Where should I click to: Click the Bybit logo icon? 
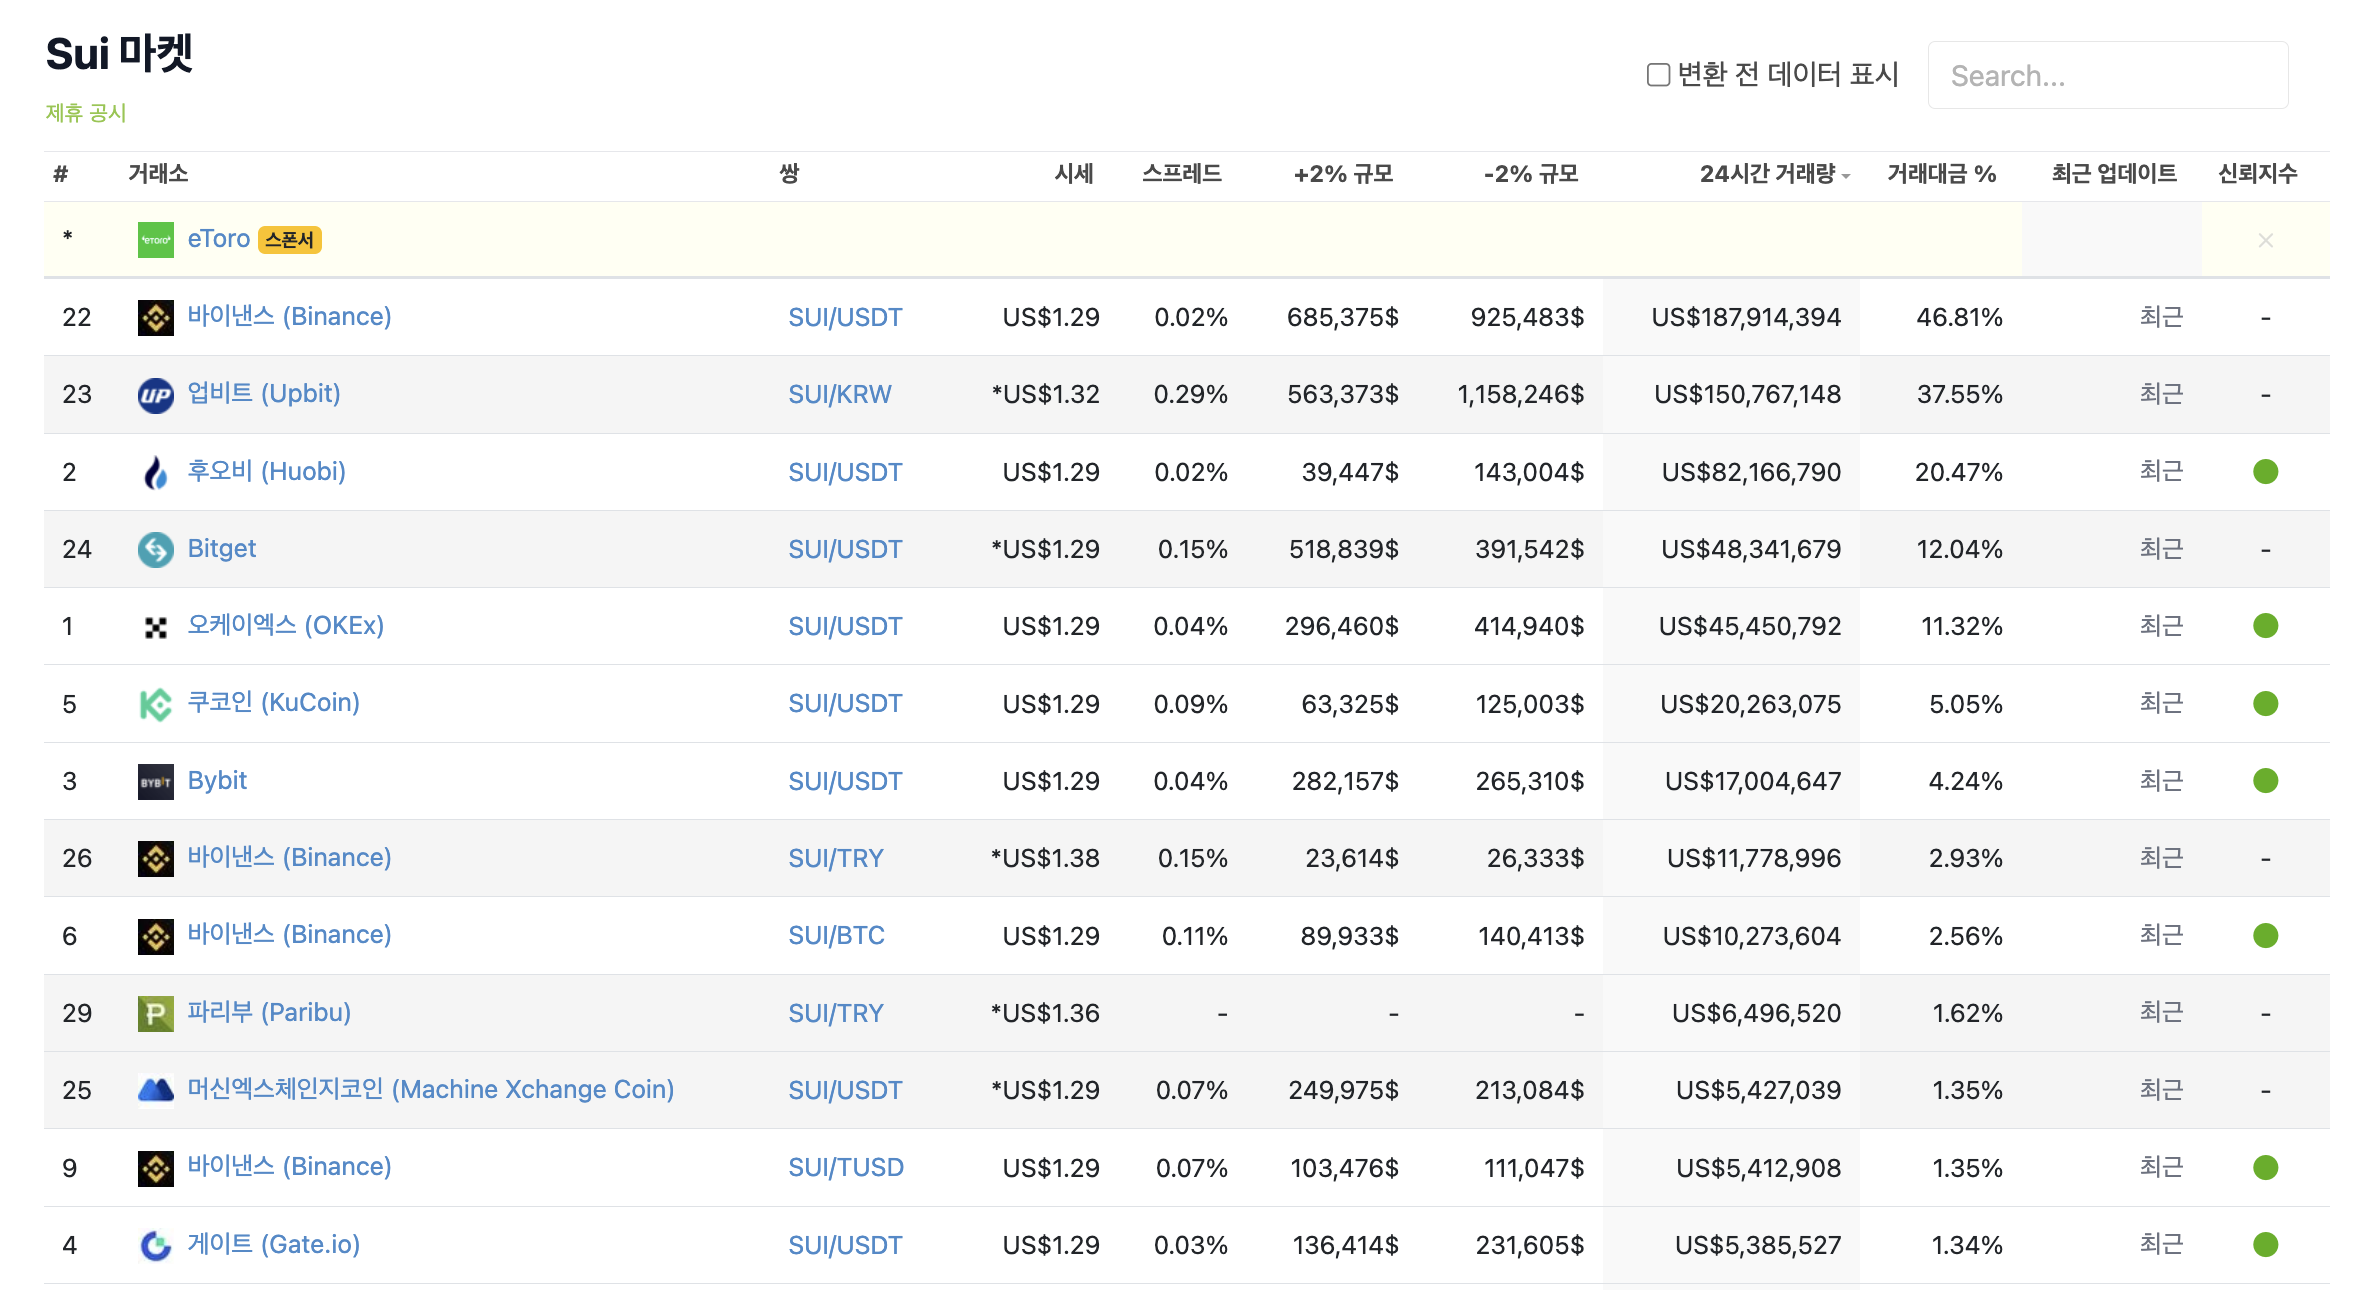pos(155,782)
